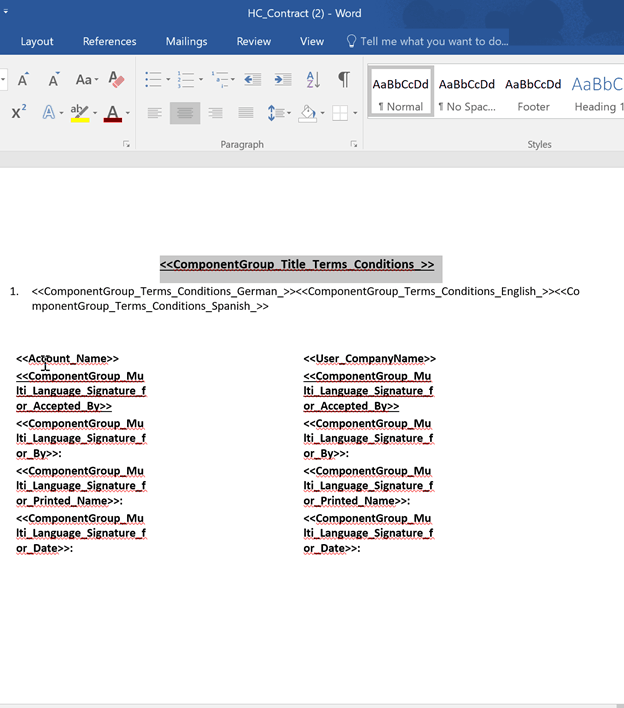
Task: Align text left
Action: [x=154, y=112]
